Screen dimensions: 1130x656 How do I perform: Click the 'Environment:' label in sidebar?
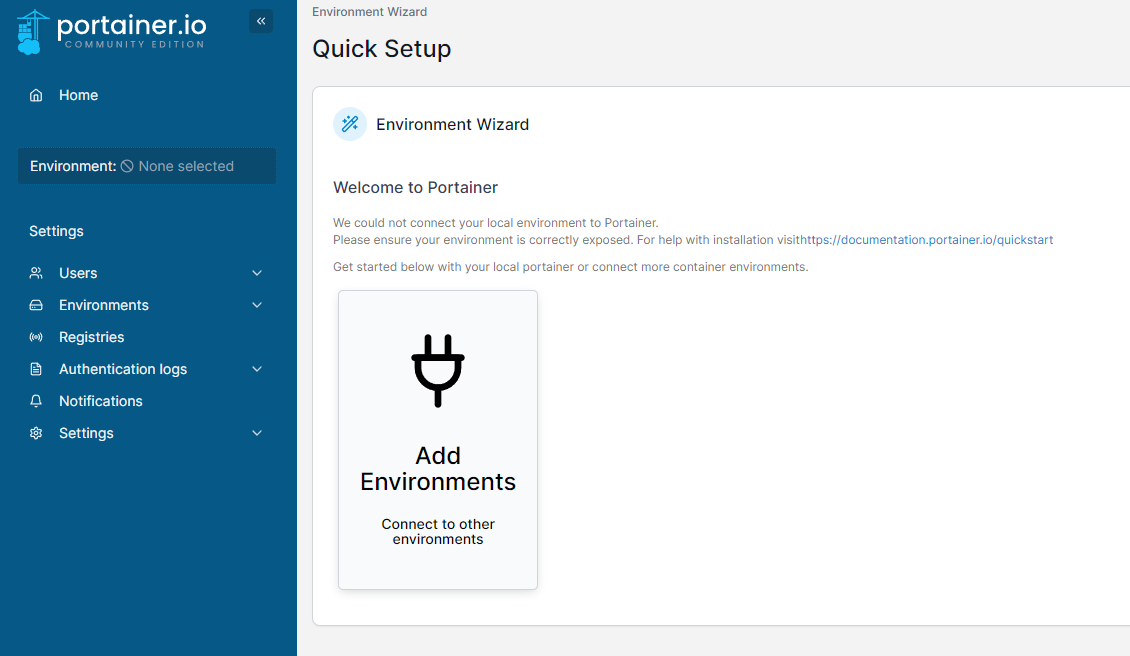click(73, 166)
